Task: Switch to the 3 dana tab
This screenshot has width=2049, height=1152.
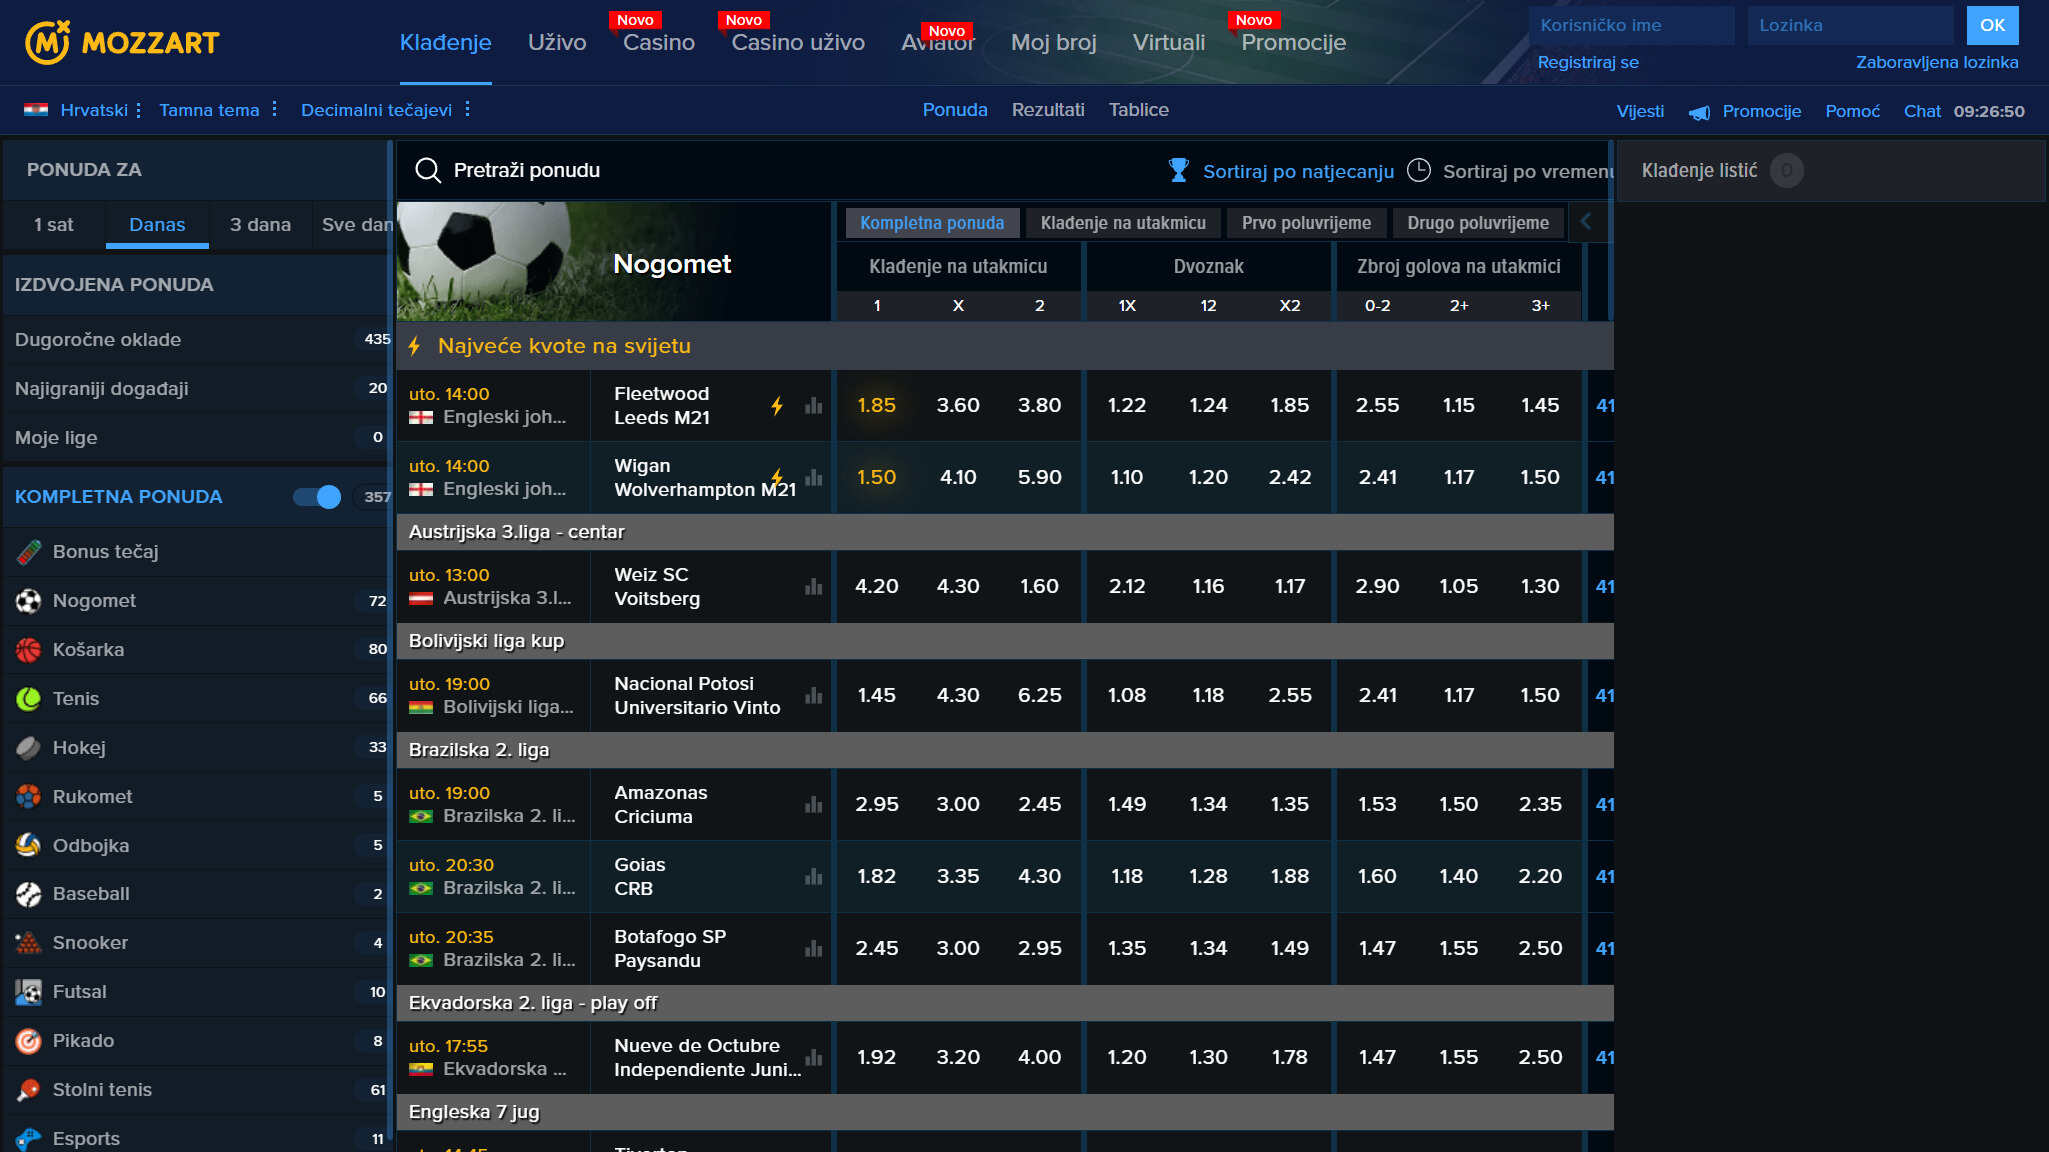Action: pyautogui.click(x=260, y=225)
